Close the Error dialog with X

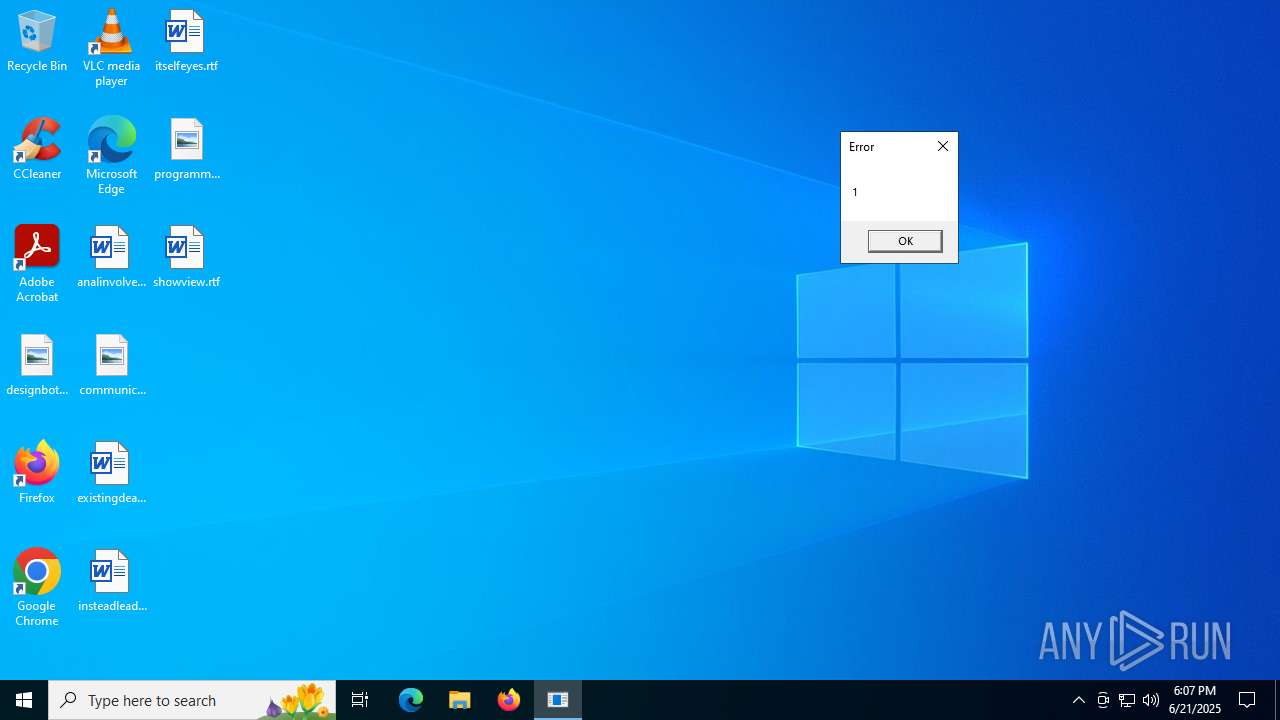pos(943,146)
